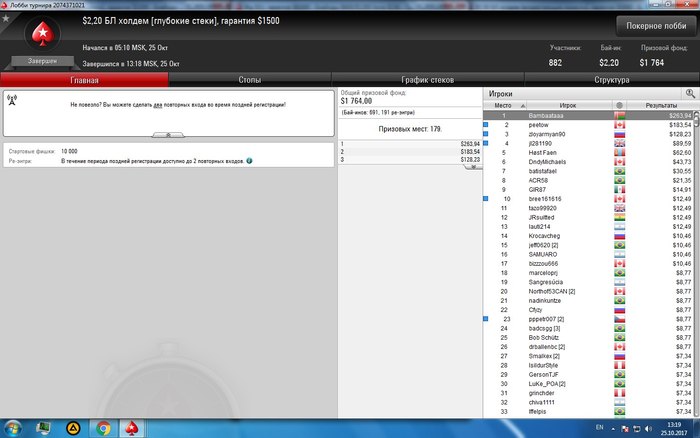The height and width of the screenshot is (438, 700).
Task: Open the Windows Start menu
Action: pyautogui.click(x=12, y=429)
